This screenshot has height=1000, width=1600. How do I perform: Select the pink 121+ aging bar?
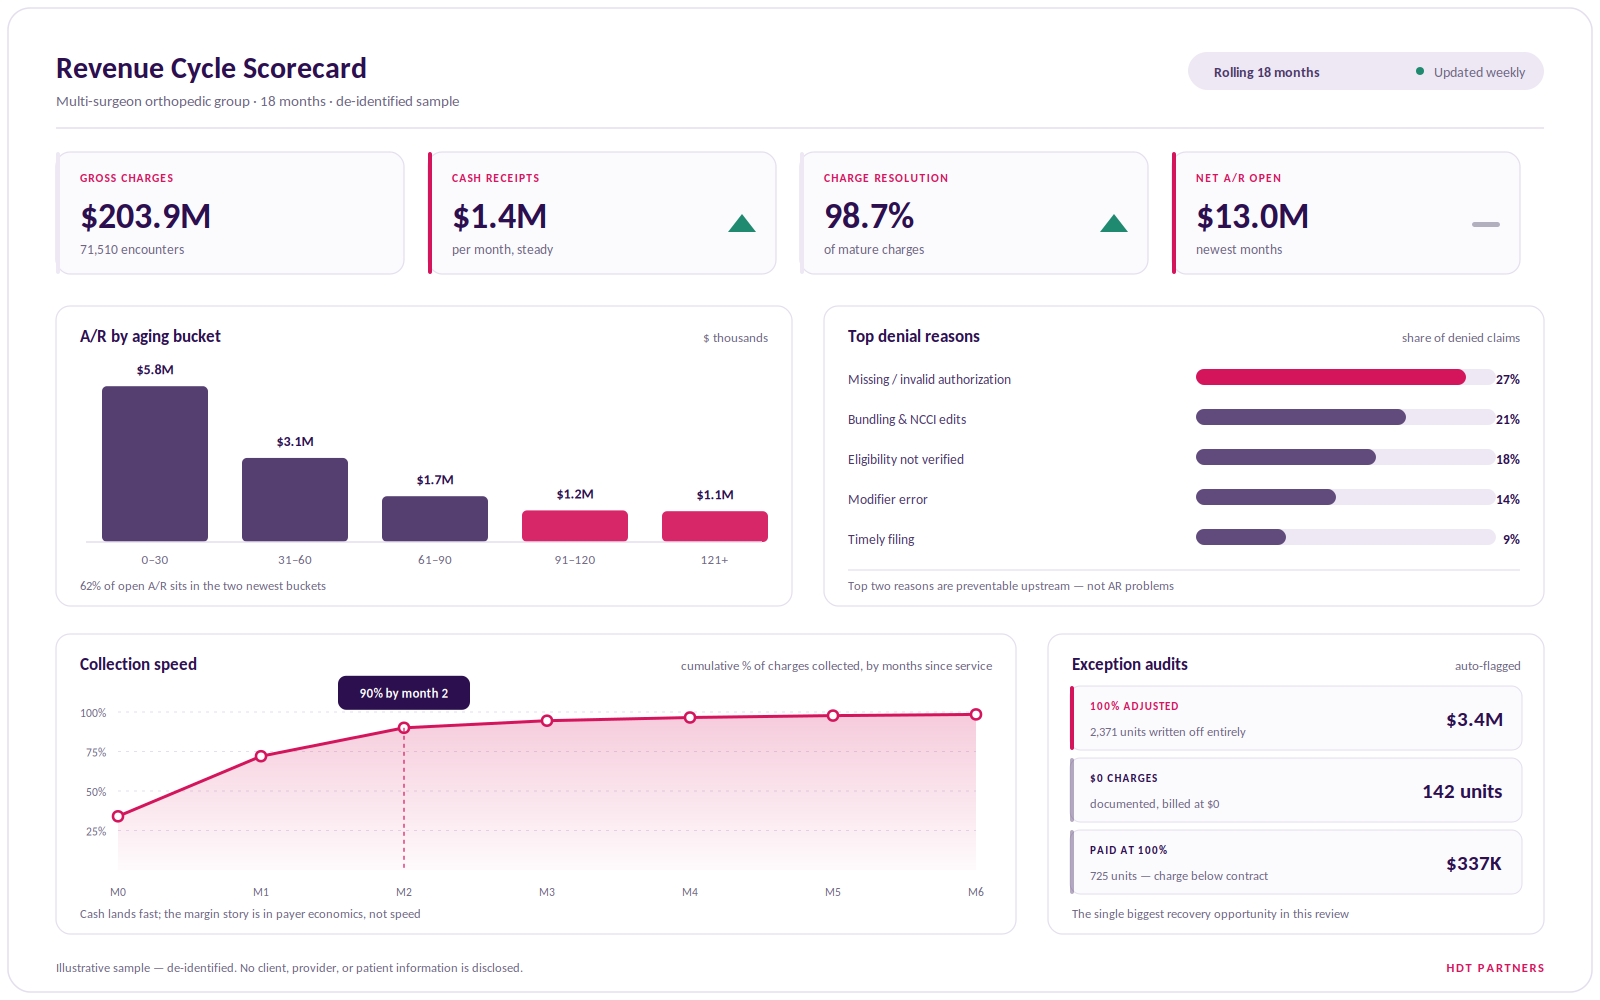(x=715, y=527)
